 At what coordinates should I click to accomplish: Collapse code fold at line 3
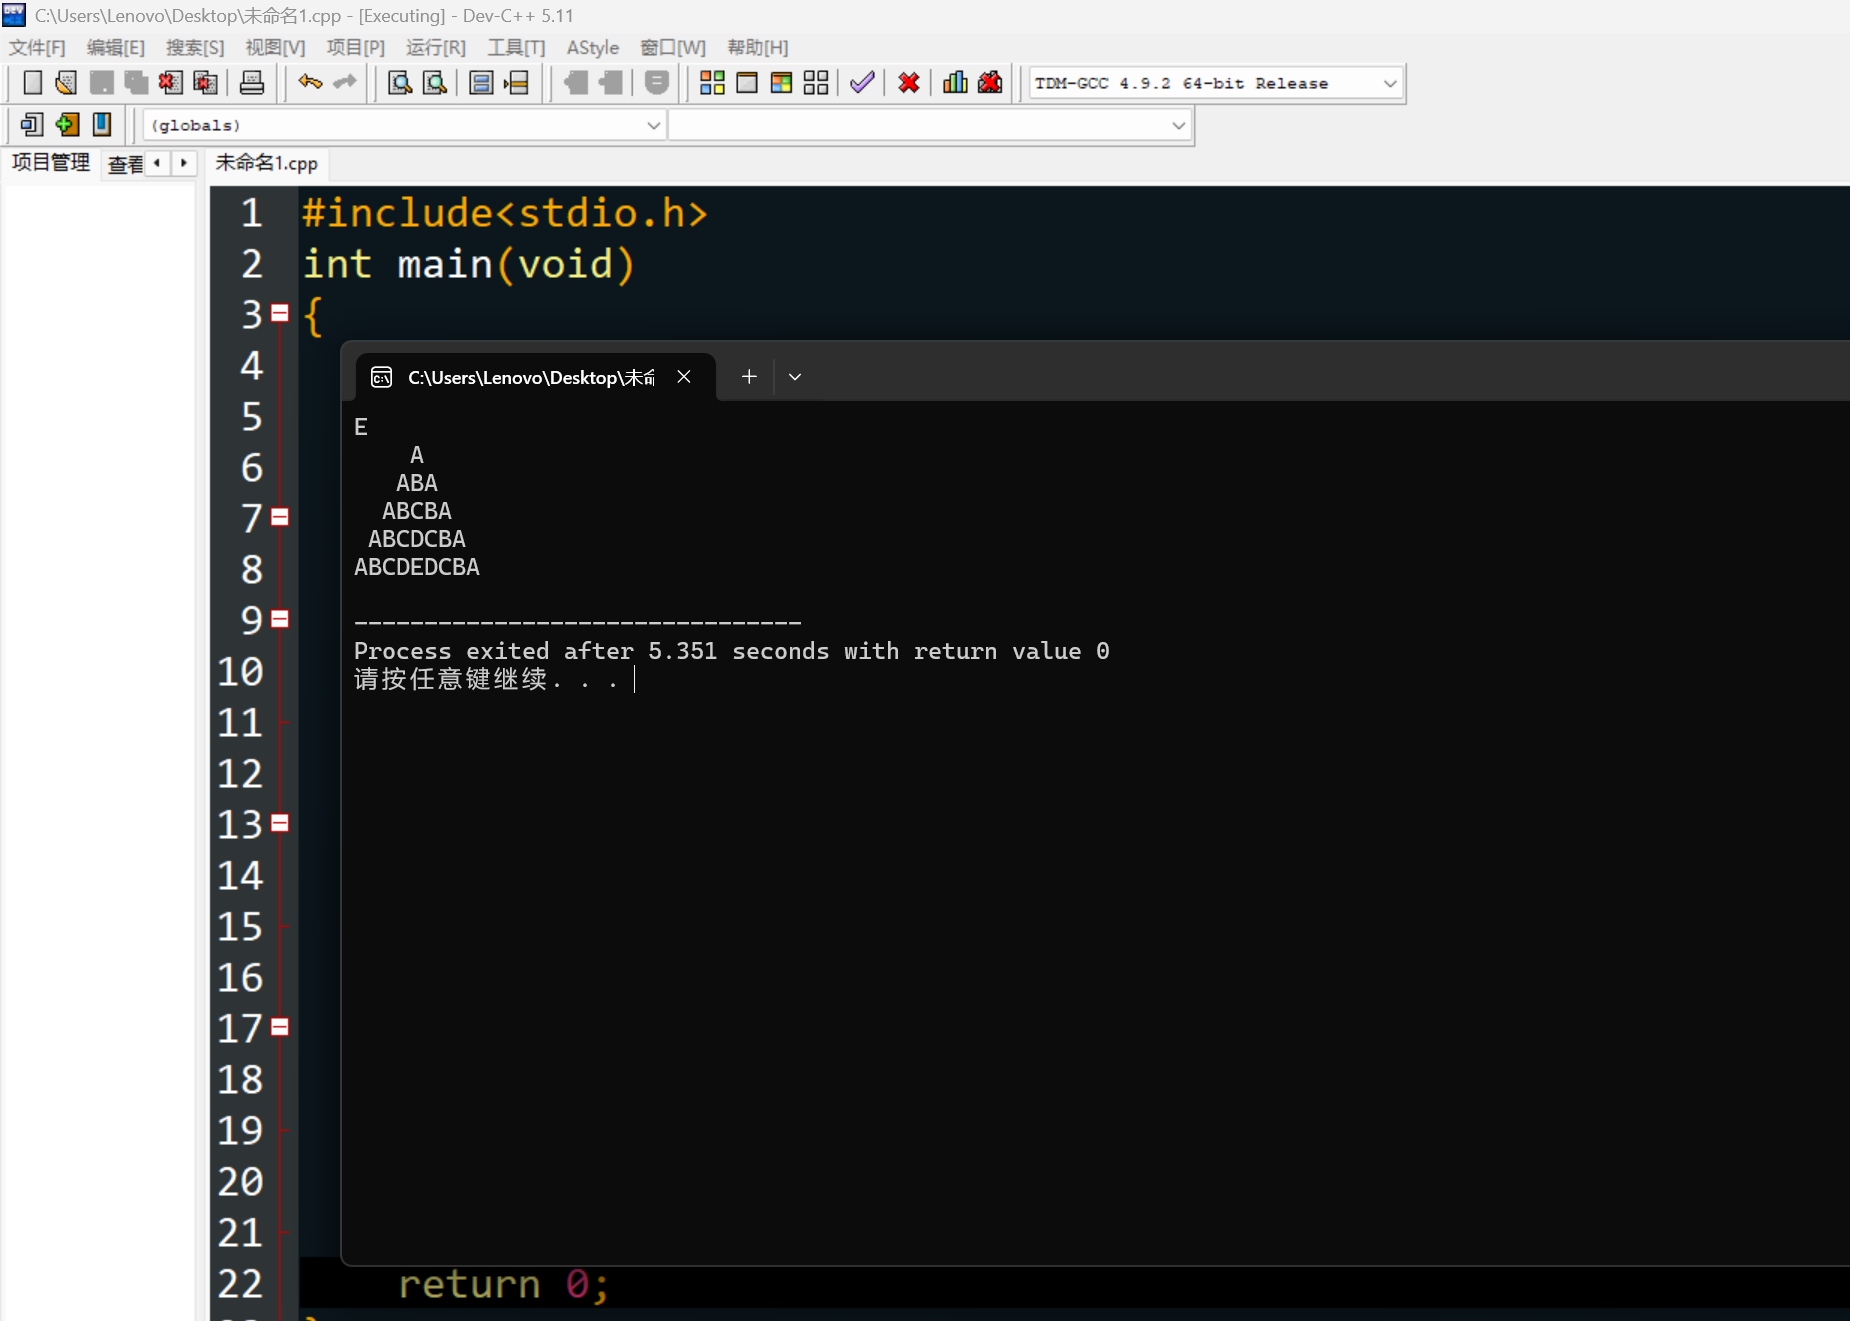280,314
